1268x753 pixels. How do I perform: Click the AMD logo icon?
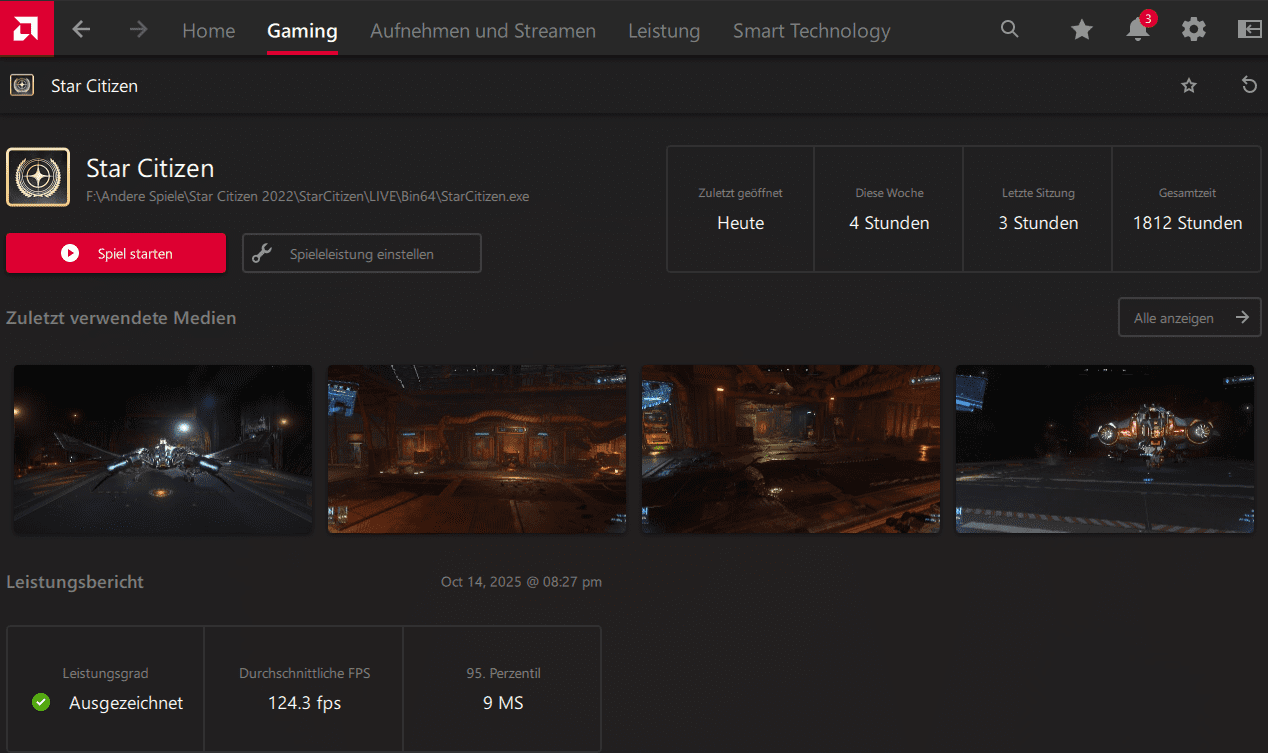pos(27,29)
